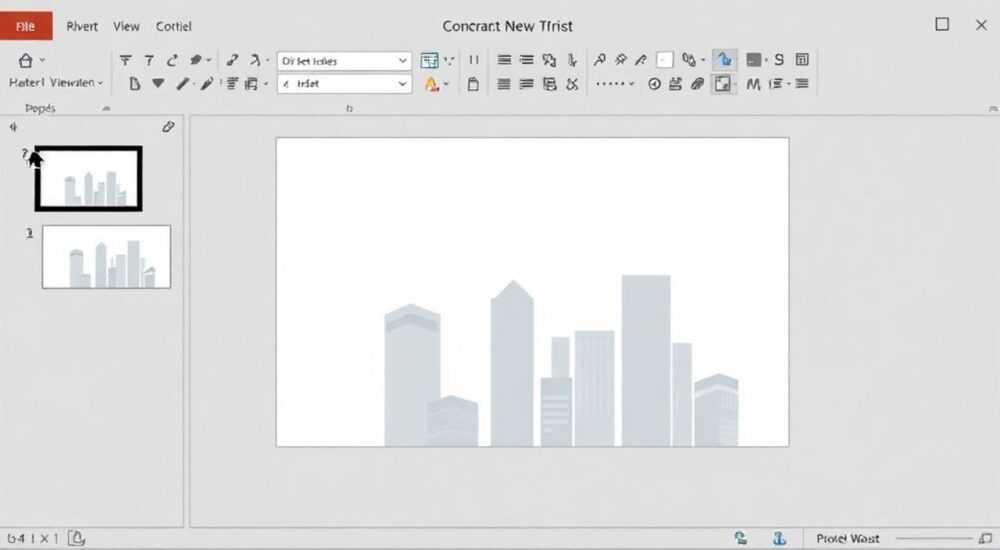The height and width of the screenshot is (550, 1000).
Task: Click the floppy disk save icon
Action: (x=549, y=84)
